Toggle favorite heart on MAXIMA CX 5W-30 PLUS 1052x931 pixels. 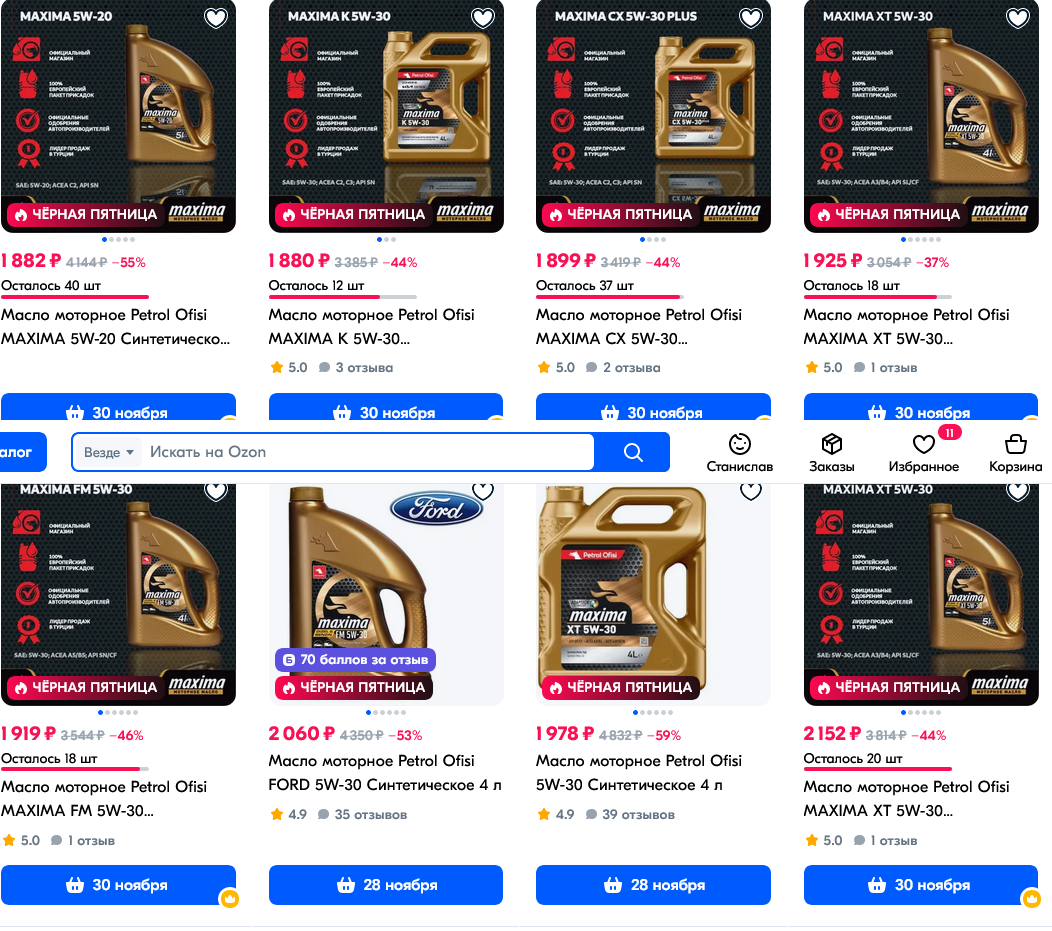tap(750, 17)
